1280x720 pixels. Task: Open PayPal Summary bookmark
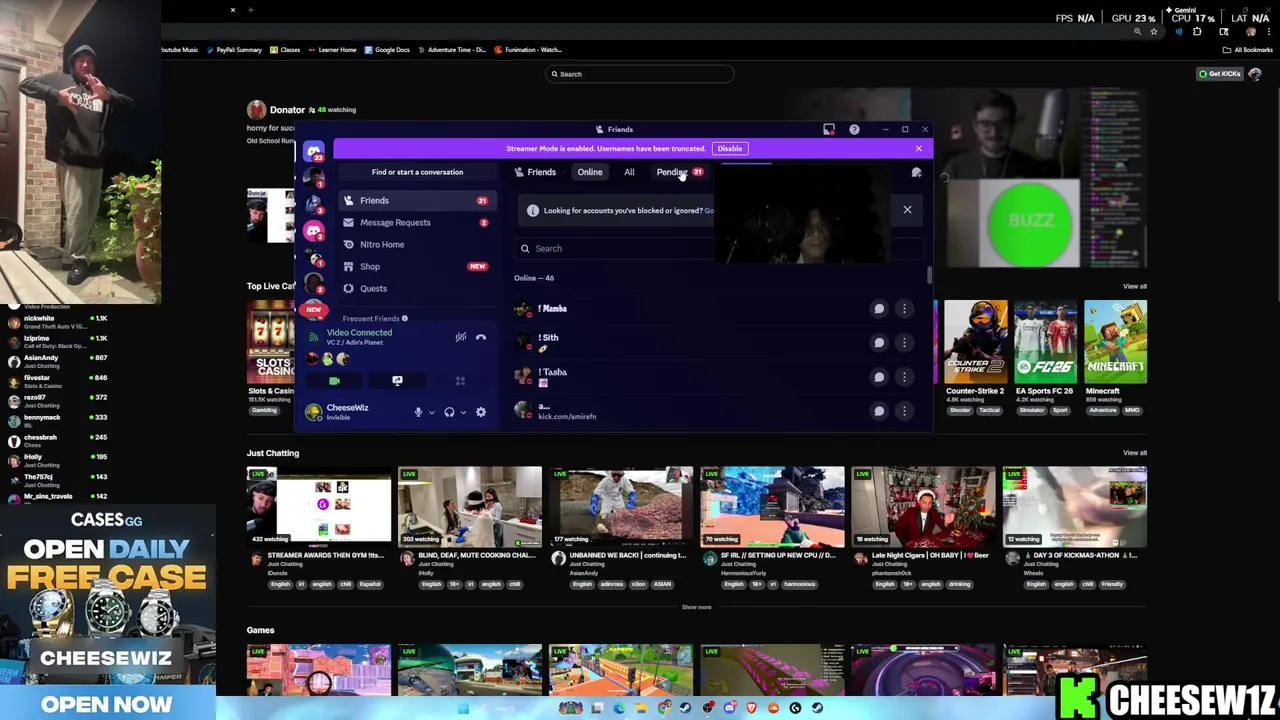tap(234, 50)
